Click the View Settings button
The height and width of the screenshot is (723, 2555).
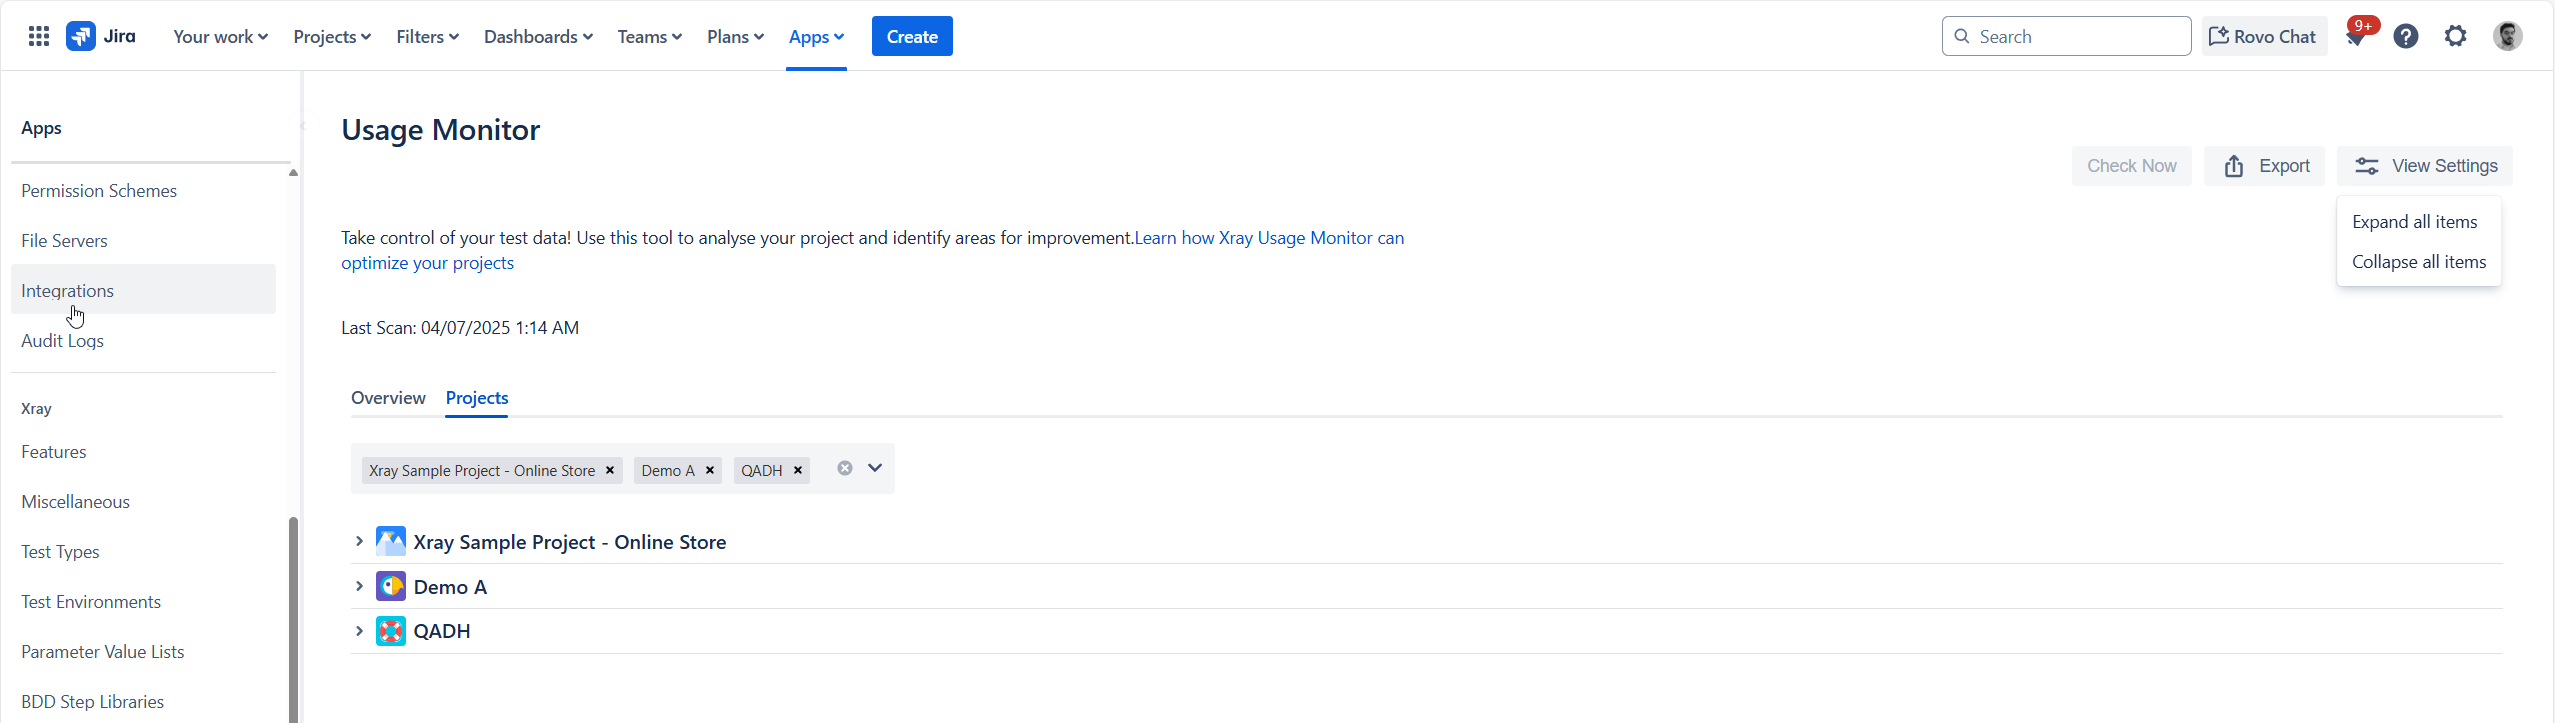click(2425, 166)
